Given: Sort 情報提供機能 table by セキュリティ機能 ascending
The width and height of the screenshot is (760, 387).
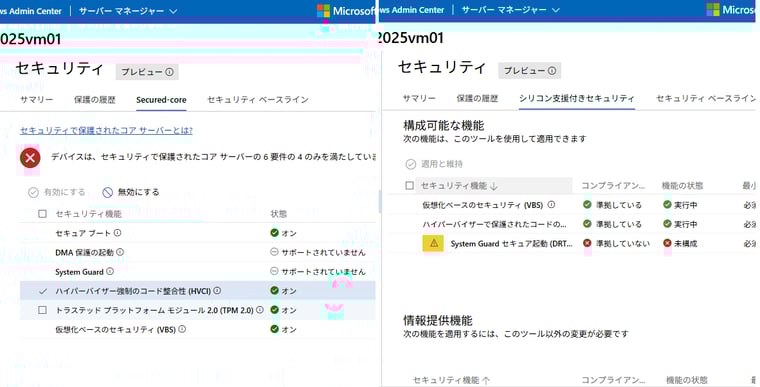Looking at the screenshot, I should [x=451, y=380].
